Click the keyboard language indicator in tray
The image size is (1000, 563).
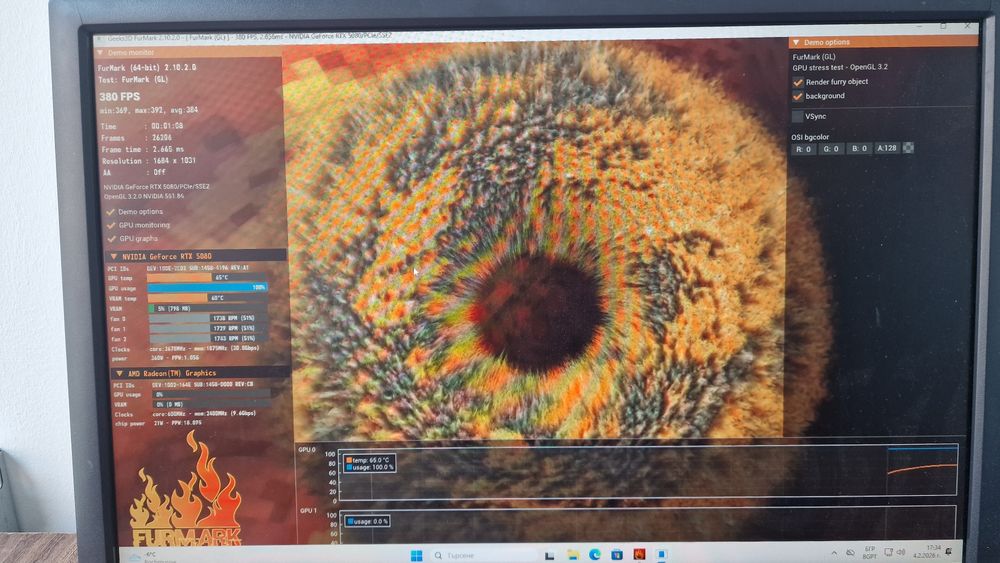click(869, 552)
